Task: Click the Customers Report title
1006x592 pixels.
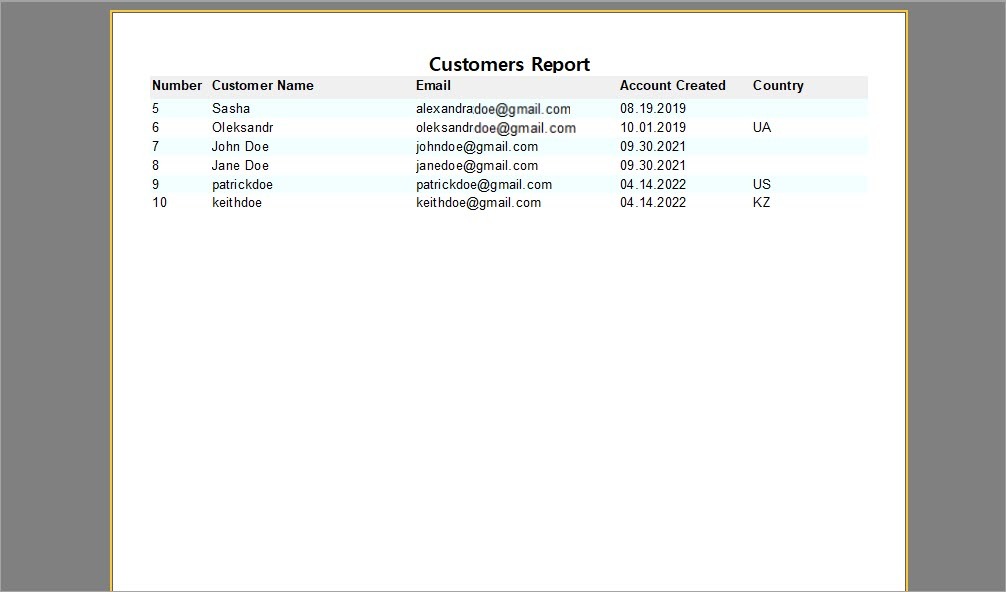Action: [x=509, y=64]
